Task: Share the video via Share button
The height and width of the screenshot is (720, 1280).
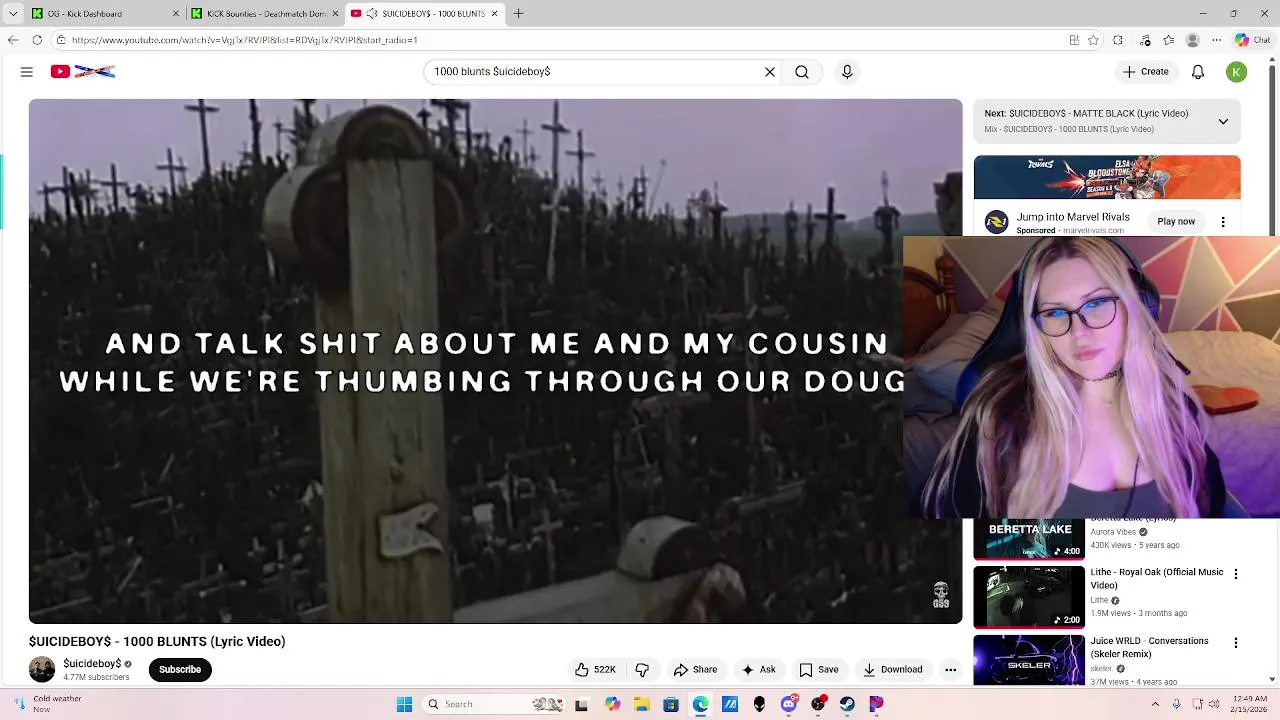Action: pos(695,670)
